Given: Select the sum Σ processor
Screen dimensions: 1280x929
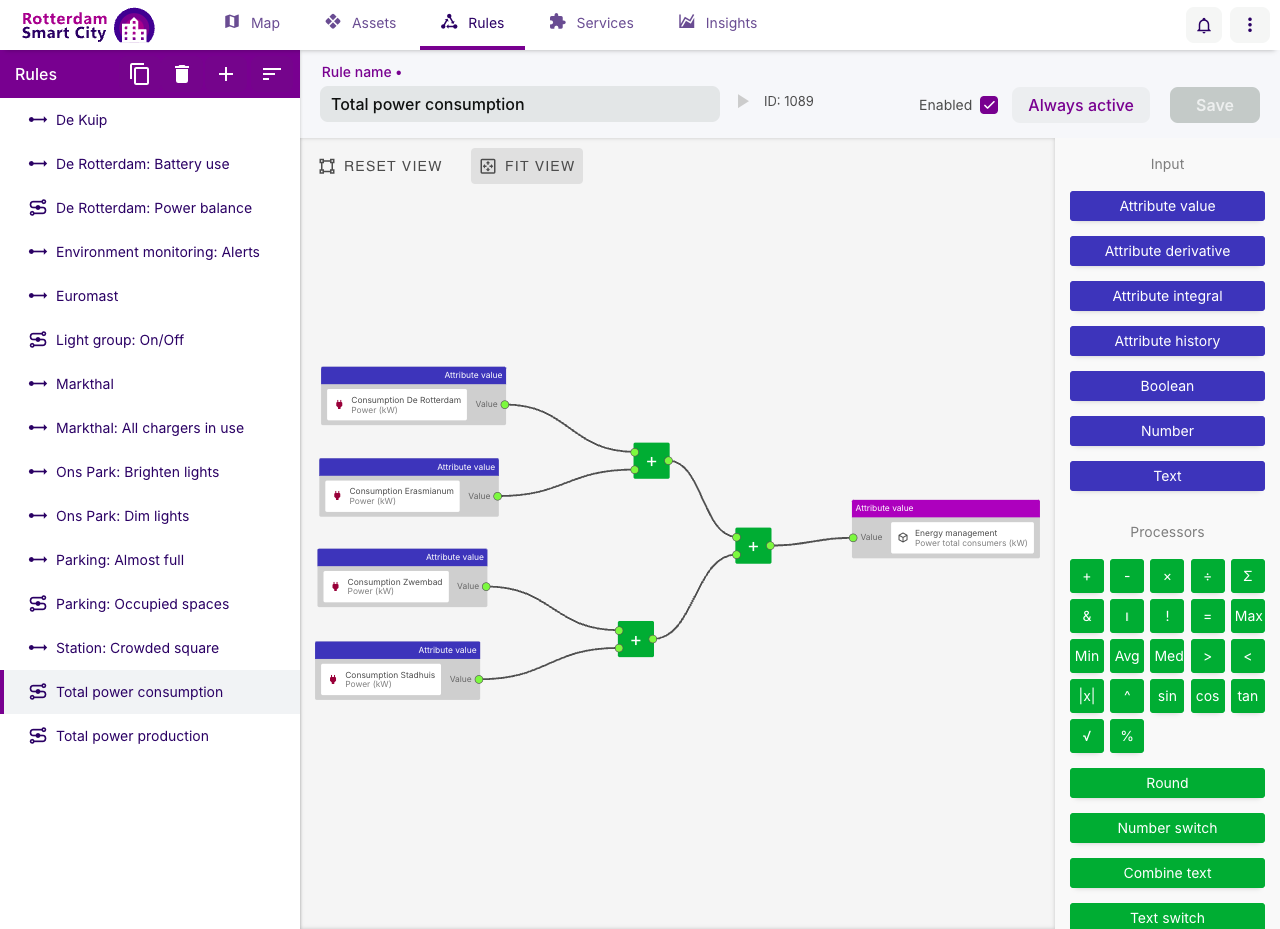Looking at the screenshot, I should [1248, 576].
